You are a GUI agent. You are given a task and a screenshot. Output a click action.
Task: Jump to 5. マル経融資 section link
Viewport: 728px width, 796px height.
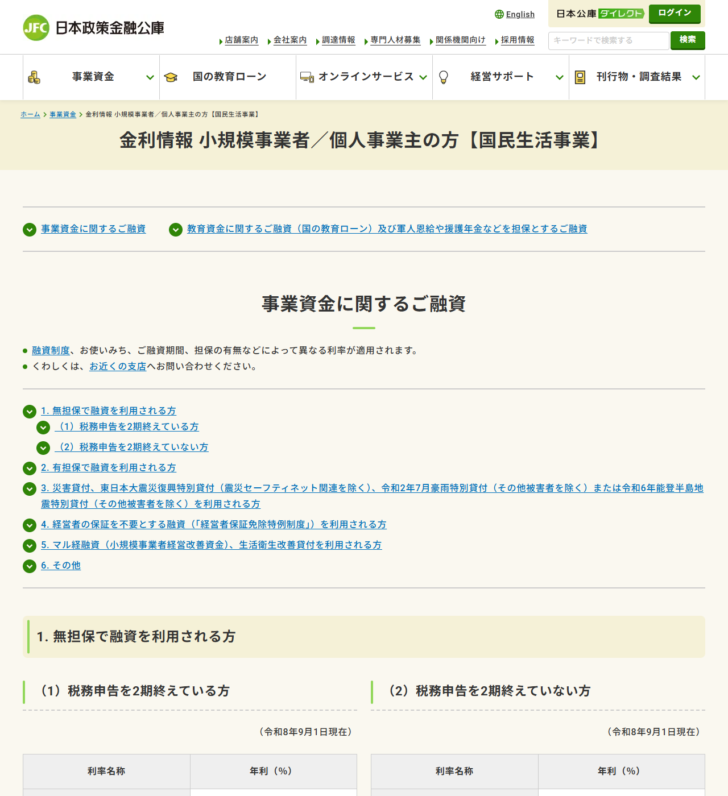pyautogui.click(x=211, y=545)
